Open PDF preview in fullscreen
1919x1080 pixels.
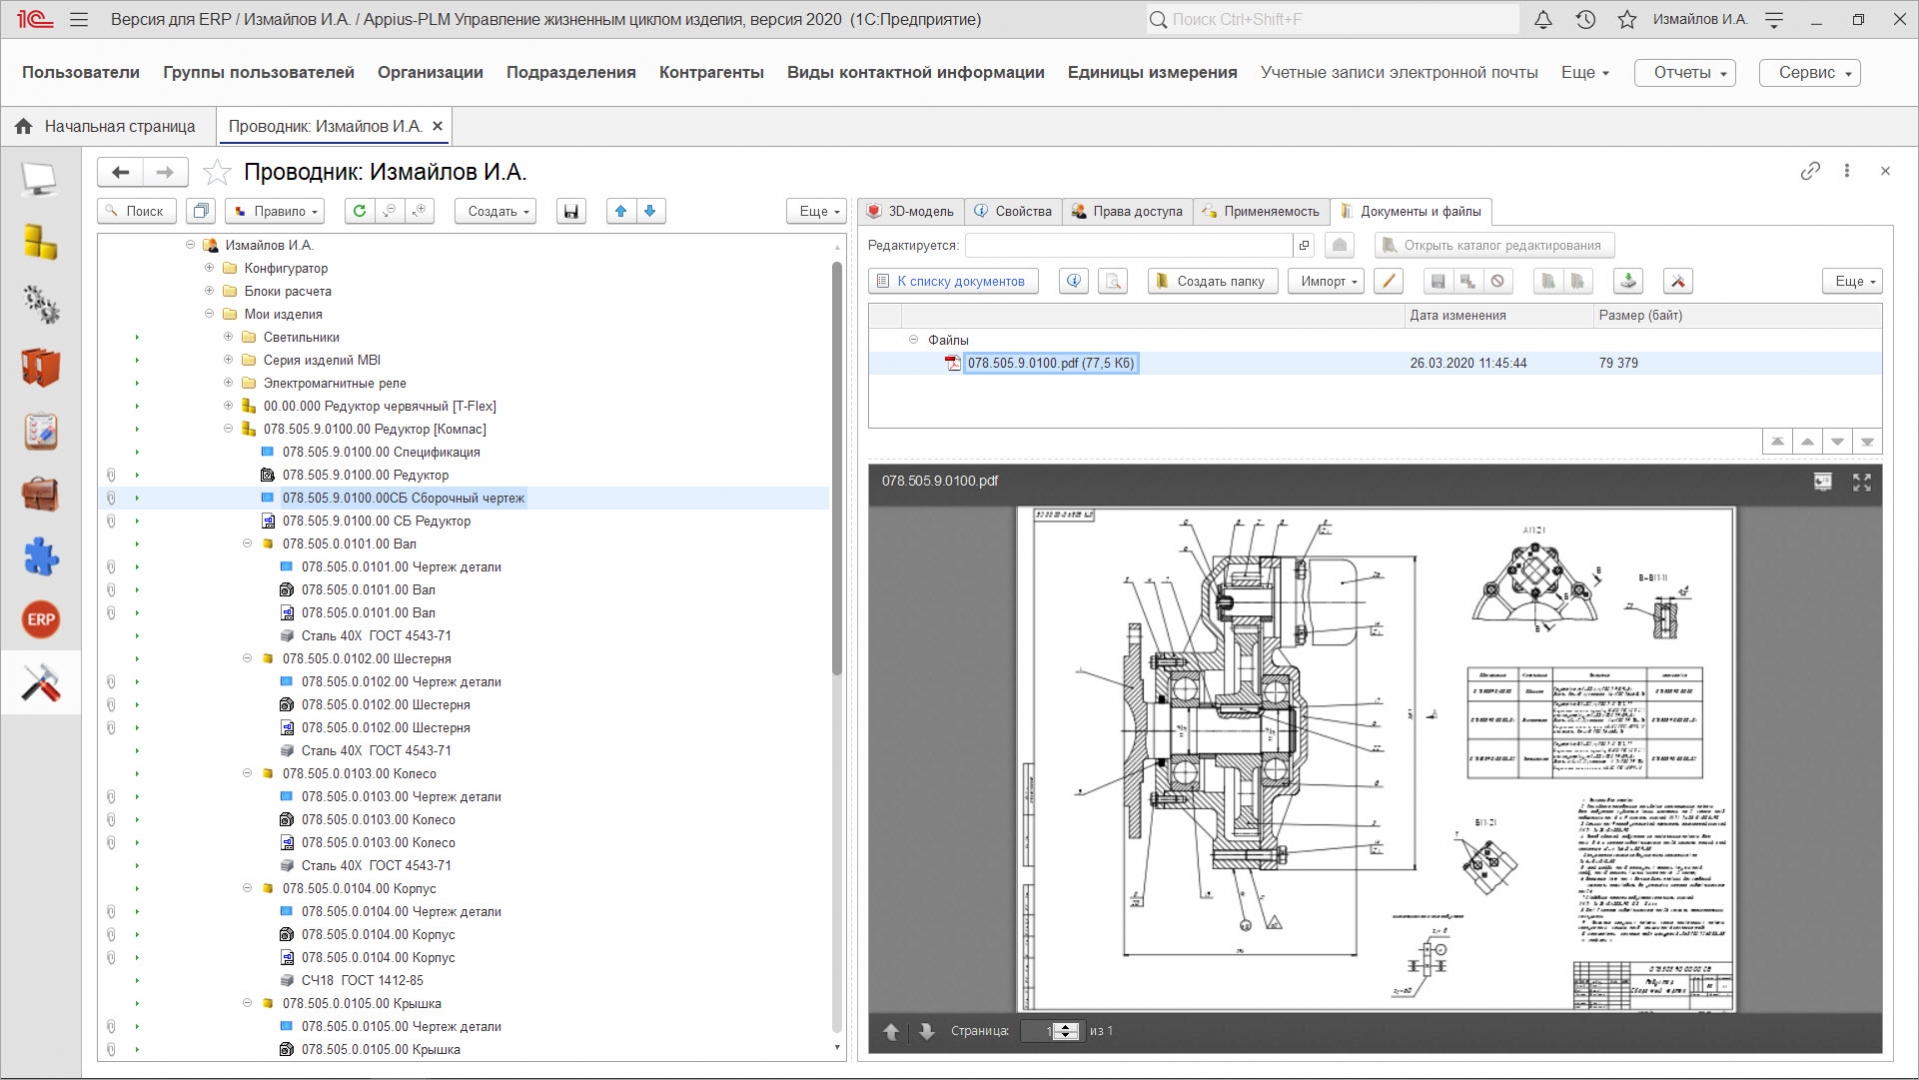[1861, 483]
